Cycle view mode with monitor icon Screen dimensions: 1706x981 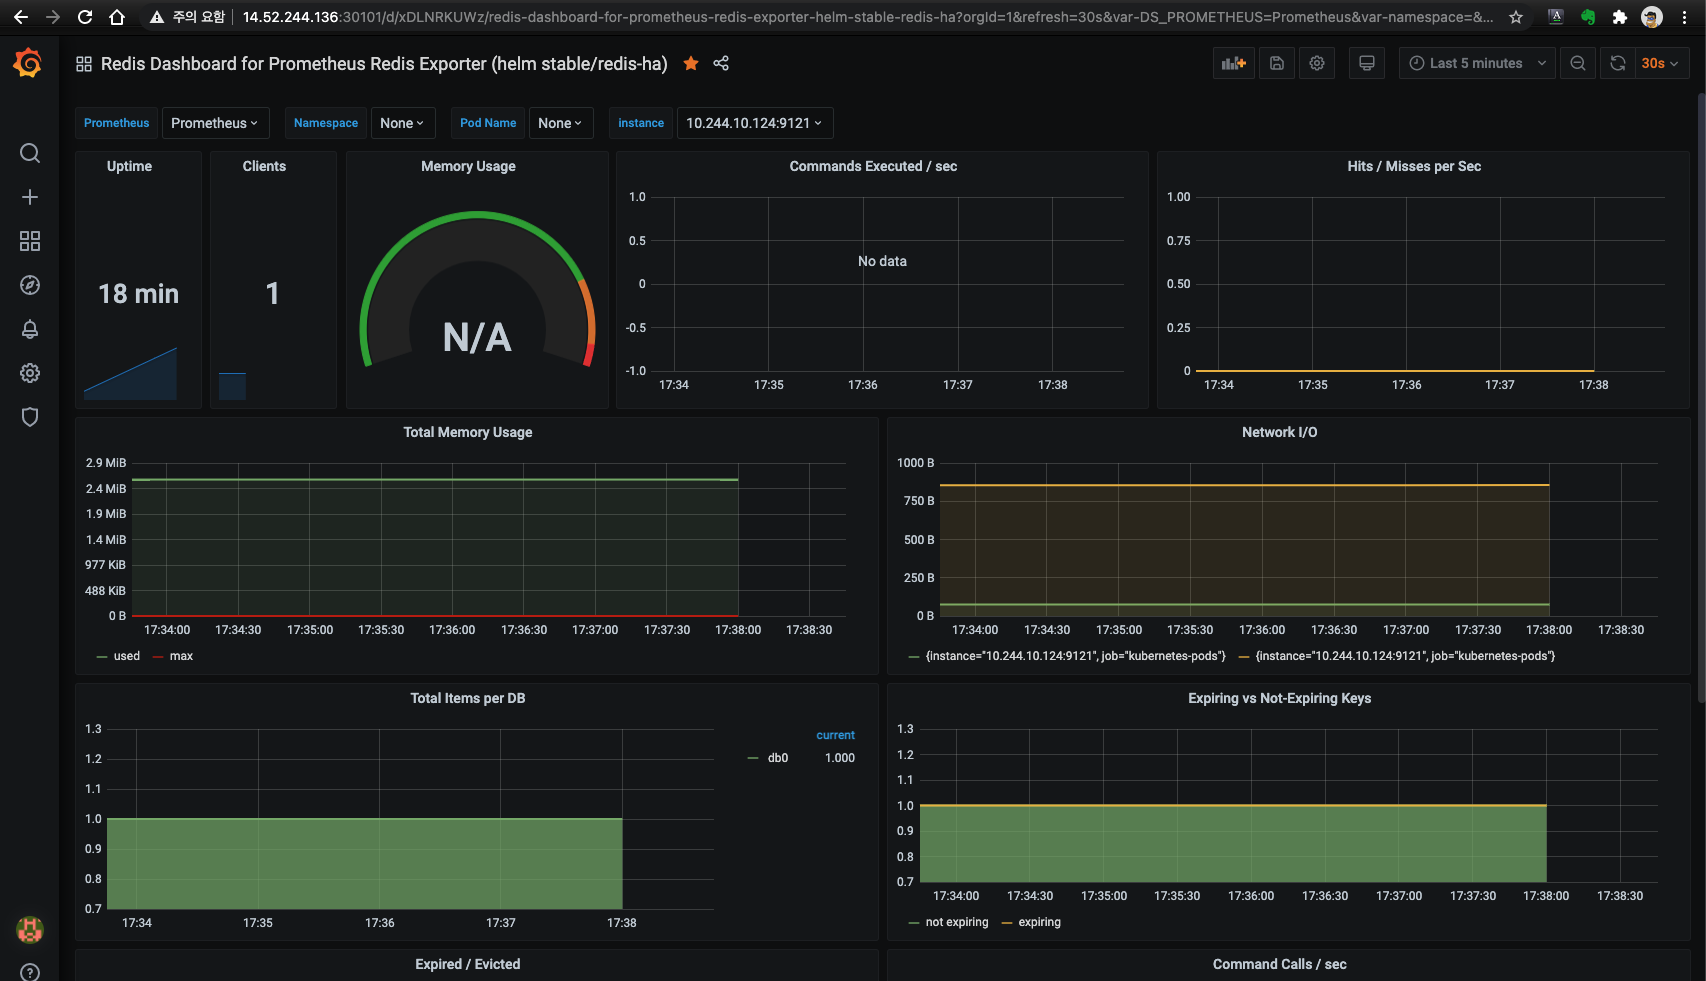point(1367,63)
